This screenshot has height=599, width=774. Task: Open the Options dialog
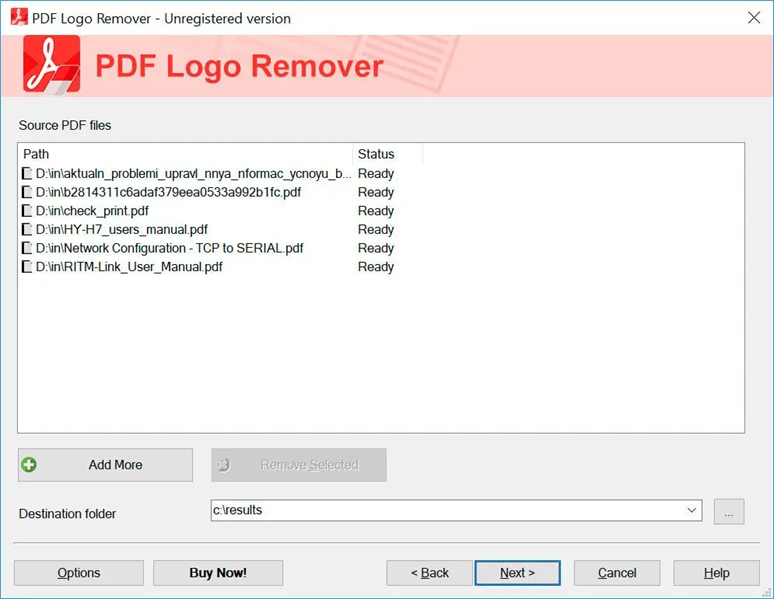click(x=79, y=573)
